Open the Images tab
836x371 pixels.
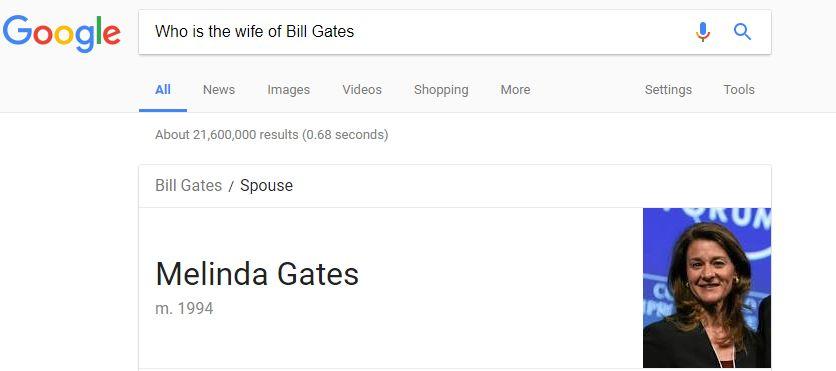coord(288,90)
